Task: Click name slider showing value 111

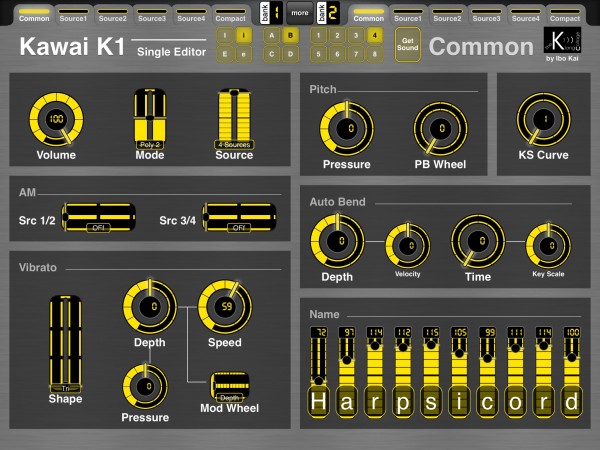Action: (515, 372)
